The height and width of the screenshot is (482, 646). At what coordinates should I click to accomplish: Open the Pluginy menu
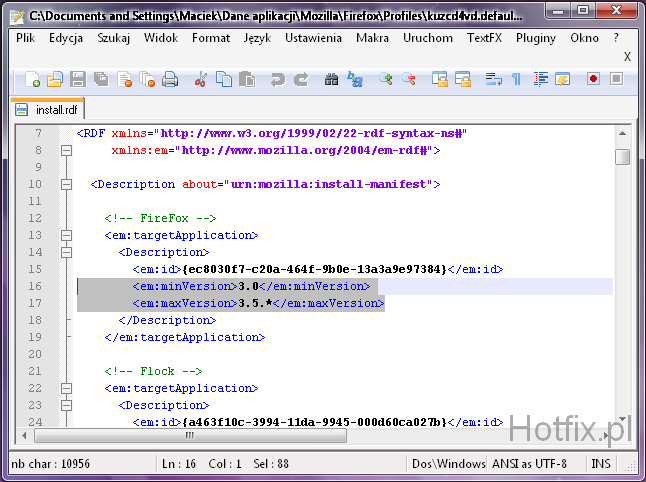536,38
